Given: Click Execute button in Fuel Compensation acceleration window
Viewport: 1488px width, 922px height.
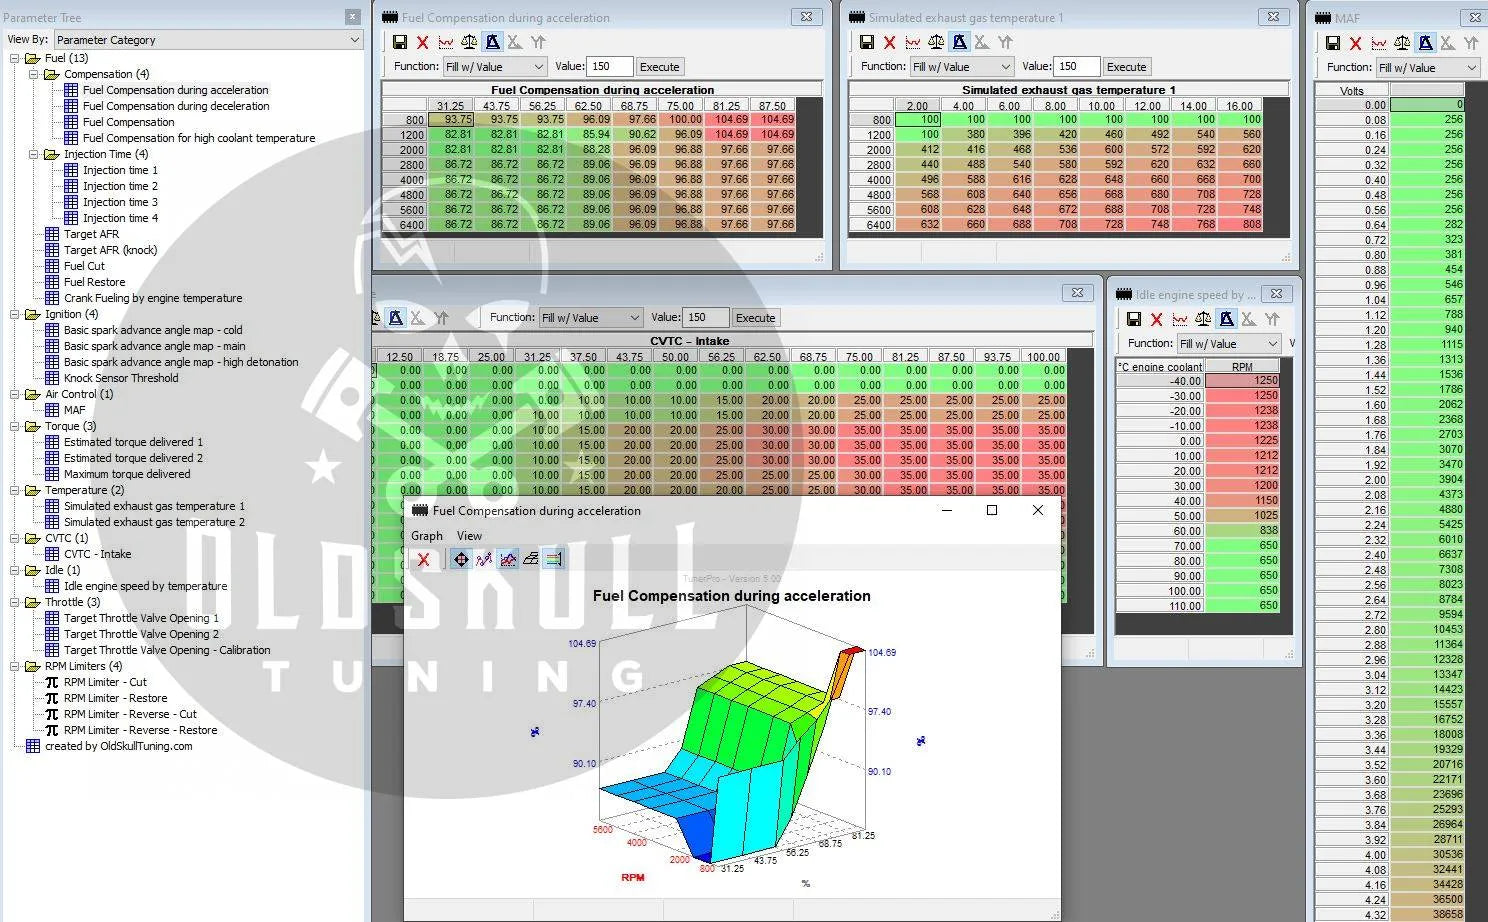Looking at the screenshot, I should [659, 67].
